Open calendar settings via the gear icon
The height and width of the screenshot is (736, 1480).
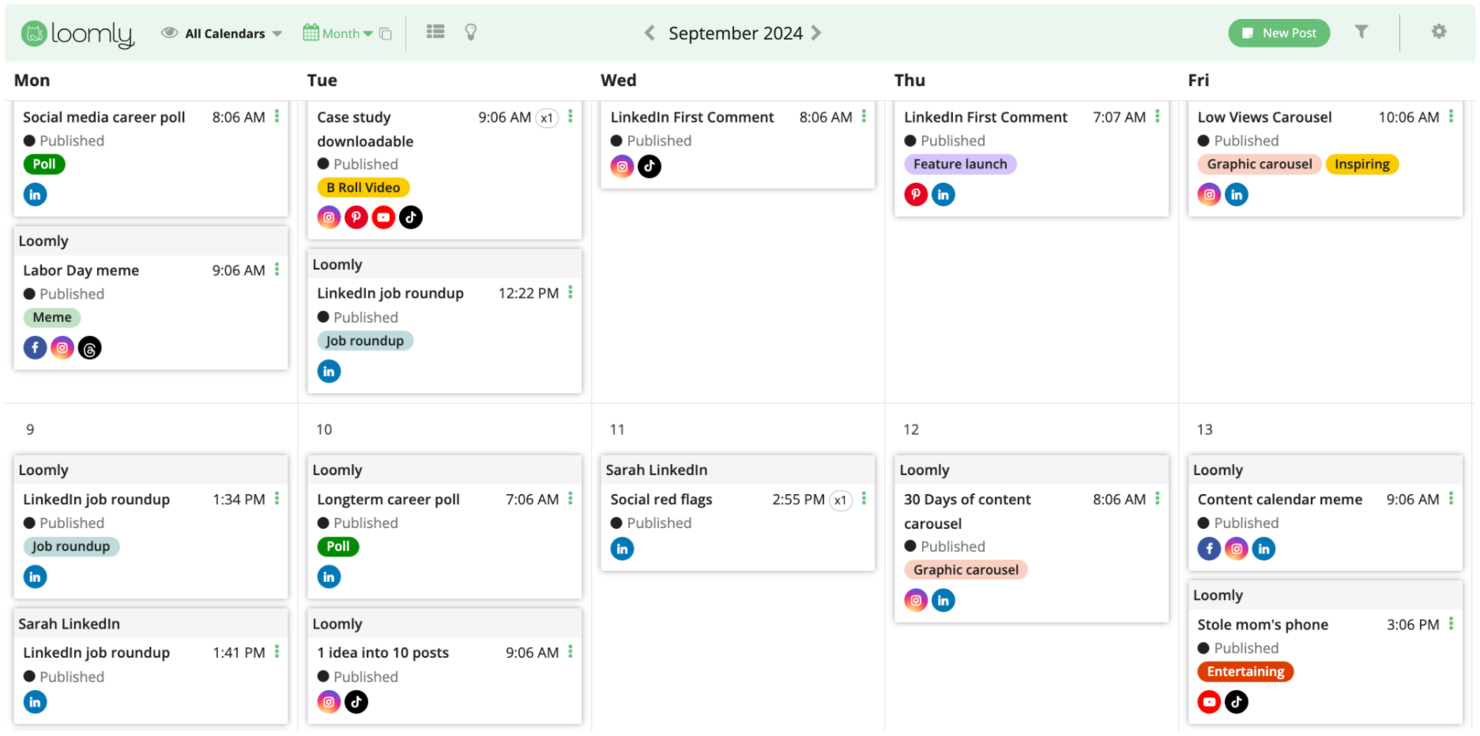coord(1438,31)
